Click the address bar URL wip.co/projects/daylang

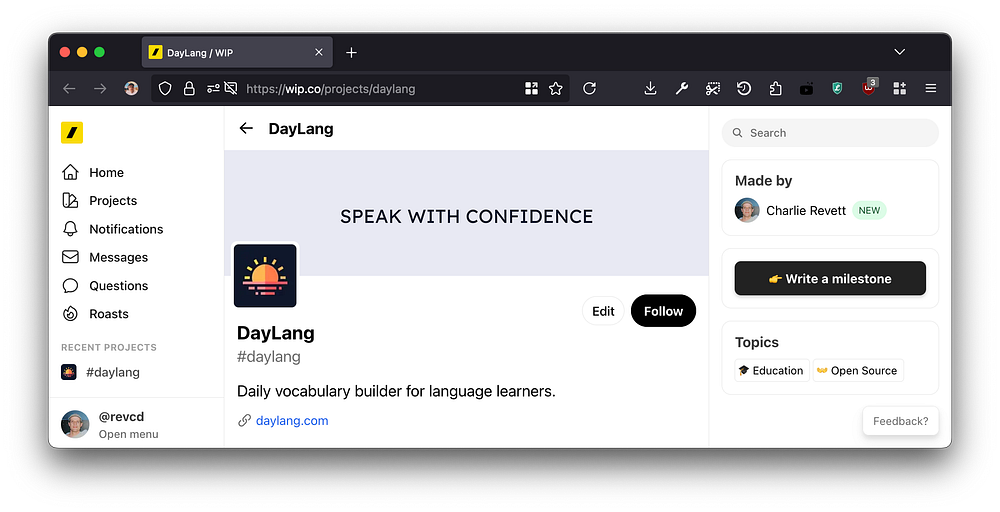click(330, 89)
